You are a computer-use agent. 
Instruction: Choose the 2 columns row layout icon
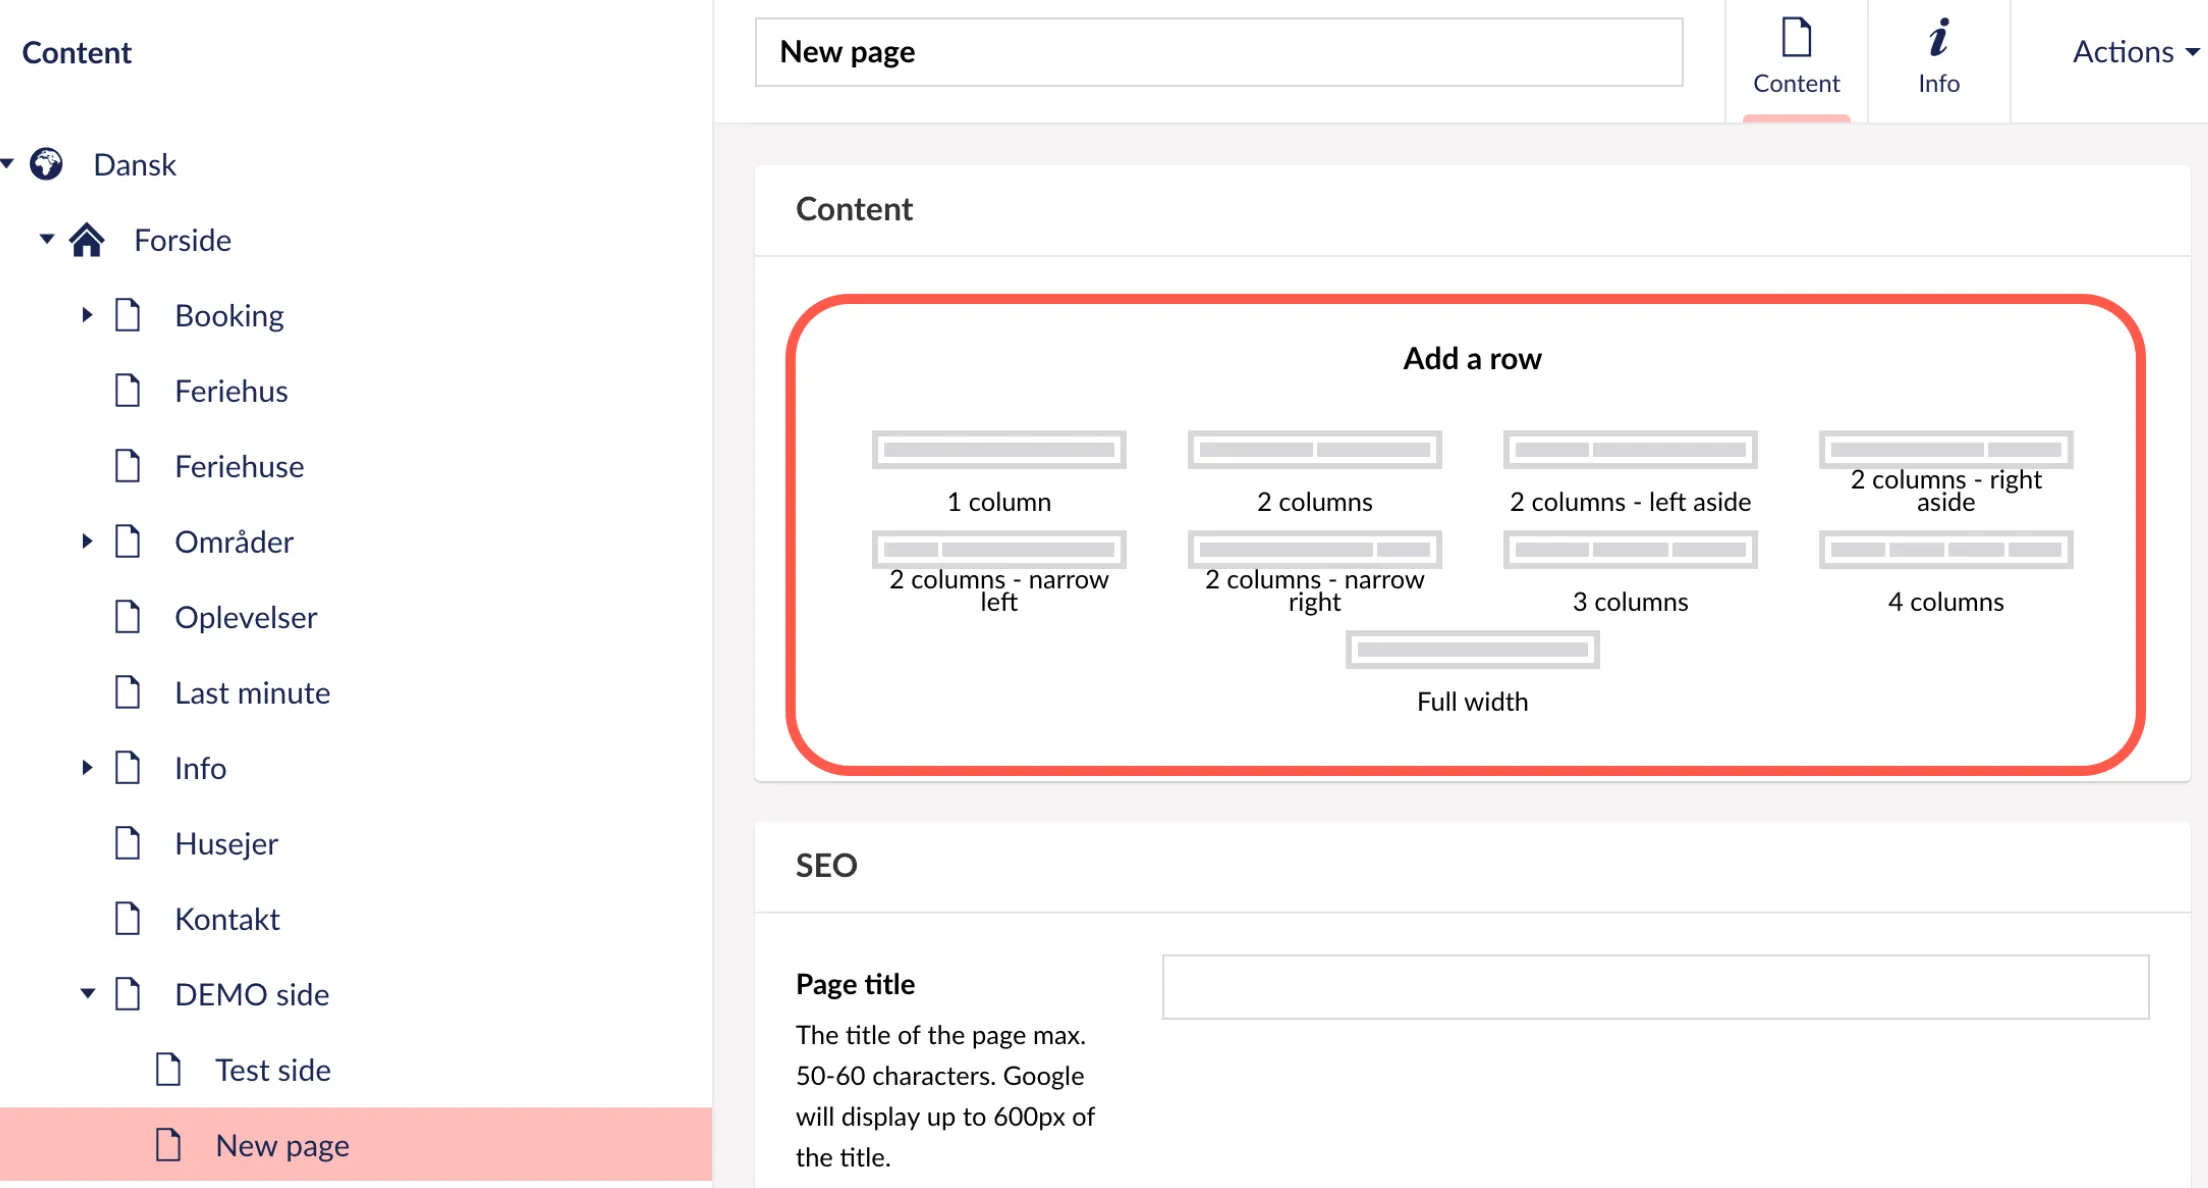click(1314, 450)
